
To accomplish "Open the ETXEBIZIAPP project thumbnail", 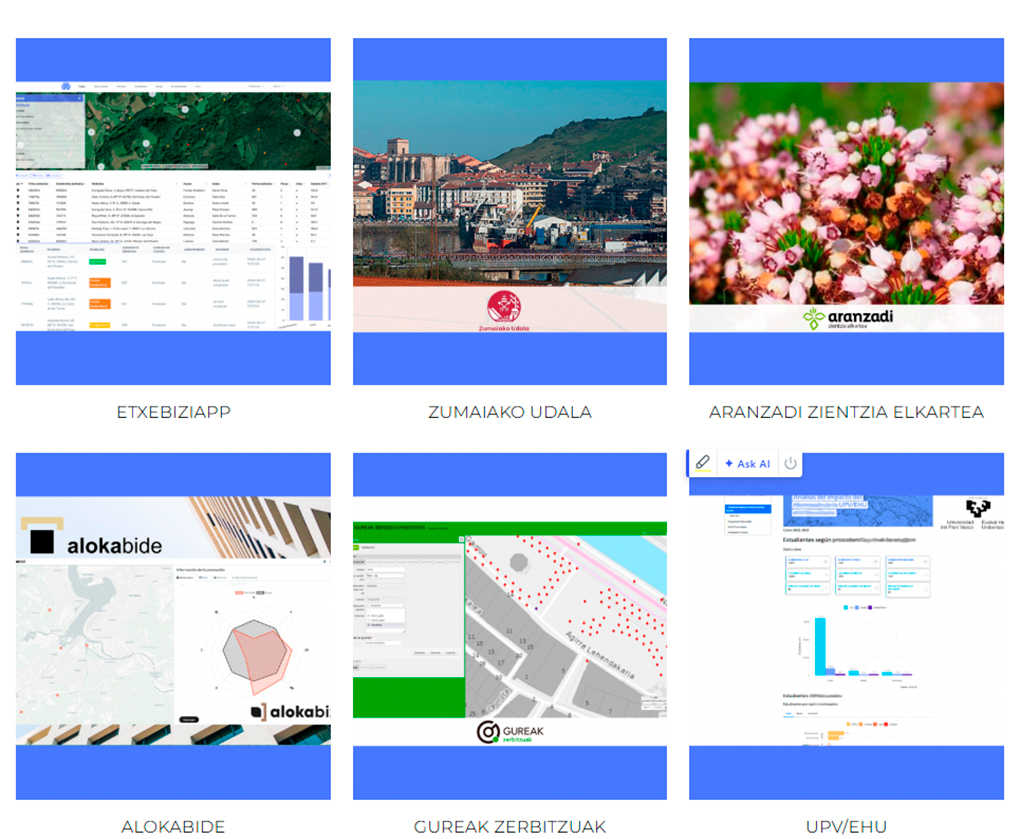I will click(x=173, y=211).
